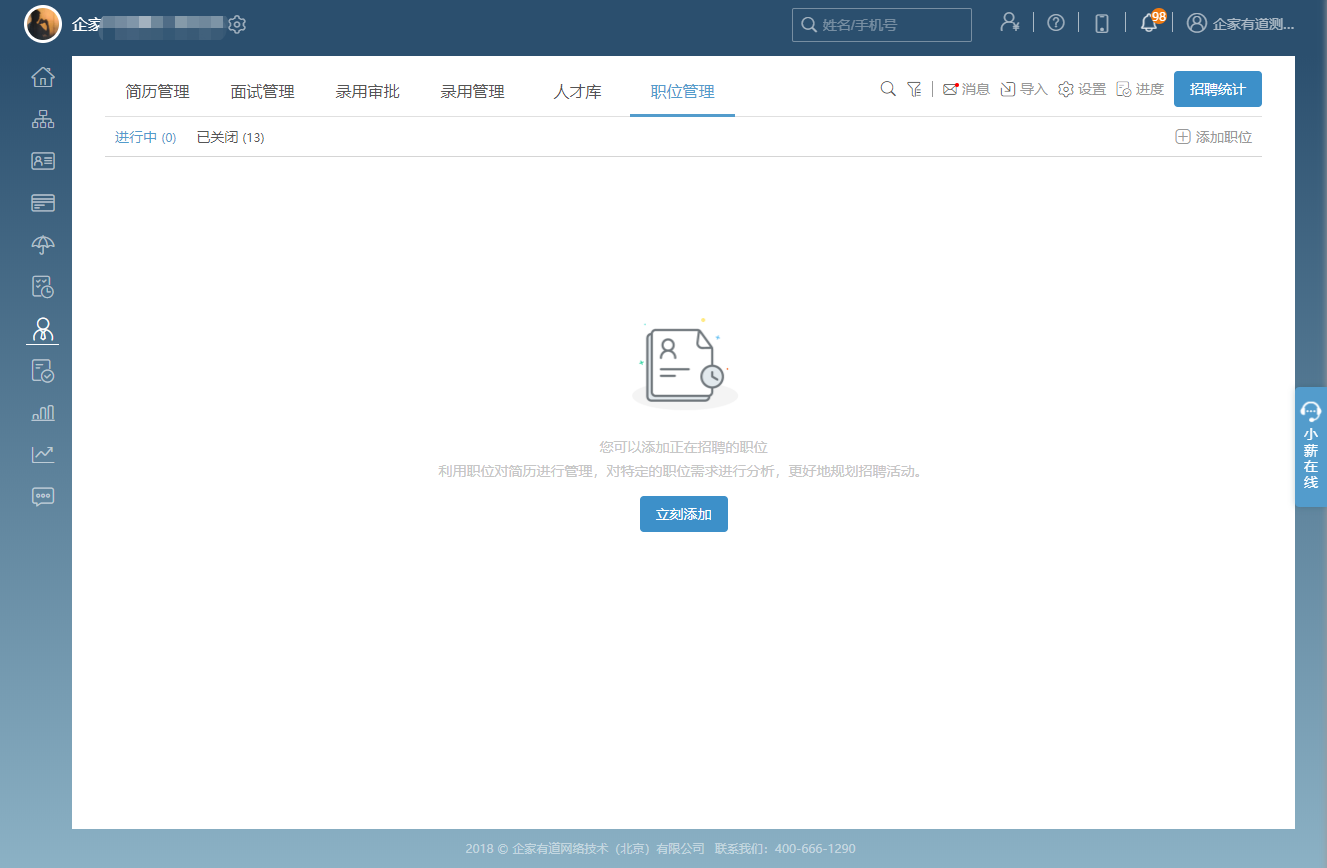The height and width of the screenshot is (868, 1327).
Task: Open the 小薪在线 support widget
Action: pos(1311,447)
